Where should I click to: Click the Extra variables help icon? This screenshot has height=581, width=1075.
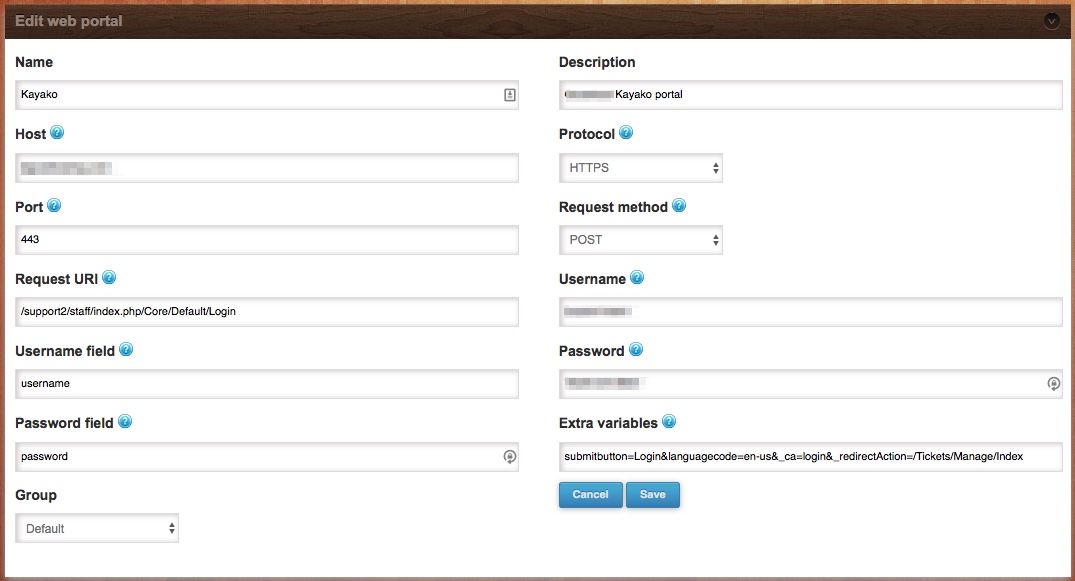pos(669,421)
